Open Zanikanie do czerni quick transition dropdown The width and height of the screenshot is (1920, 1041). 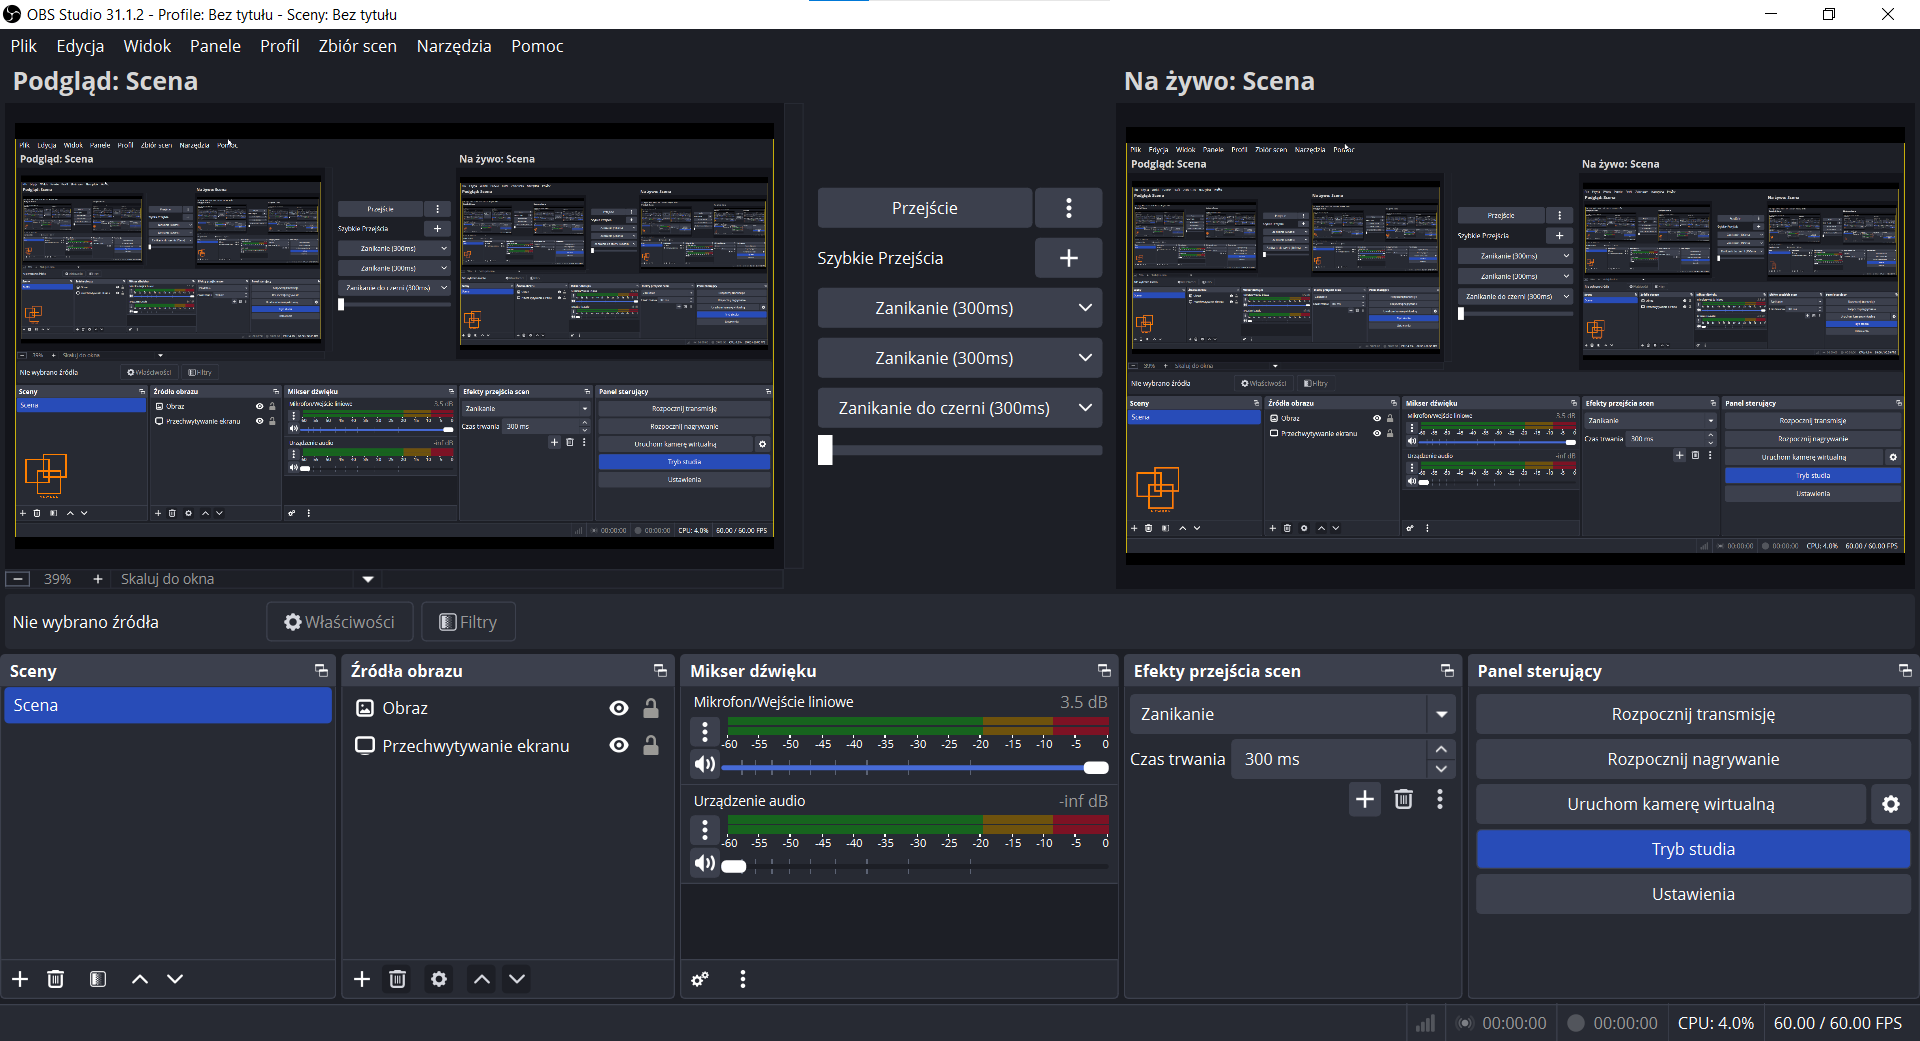[1085, 408]
